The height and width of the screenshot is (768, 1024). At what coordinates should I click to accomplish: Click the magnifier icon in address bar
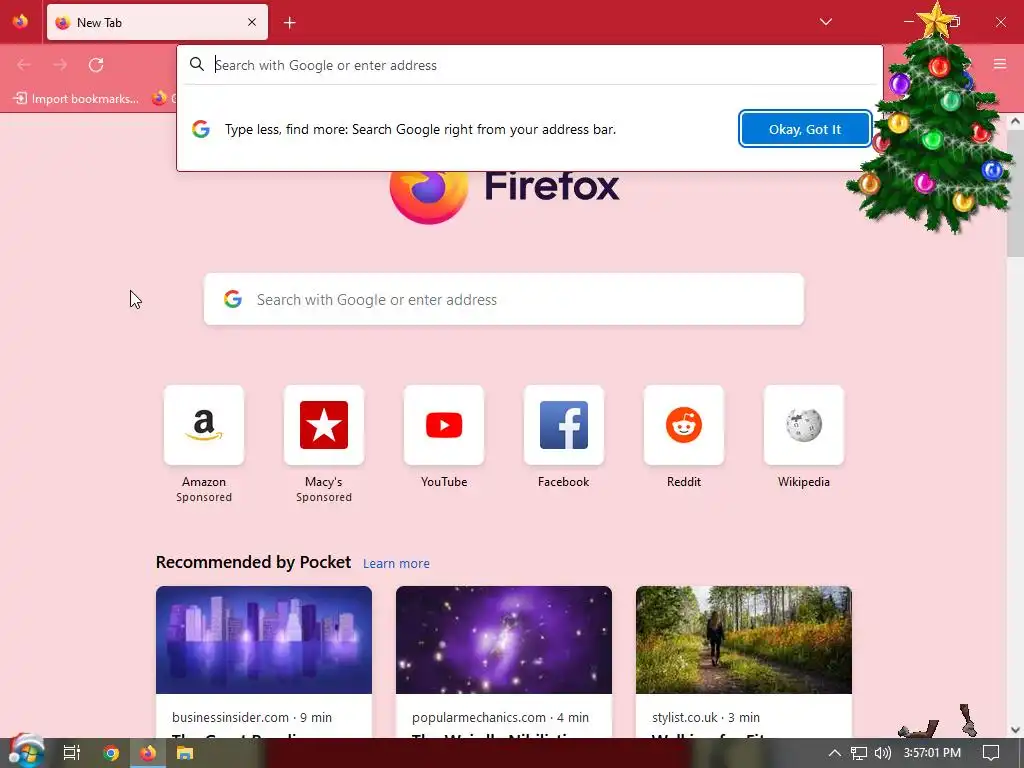tap(197, 65)
